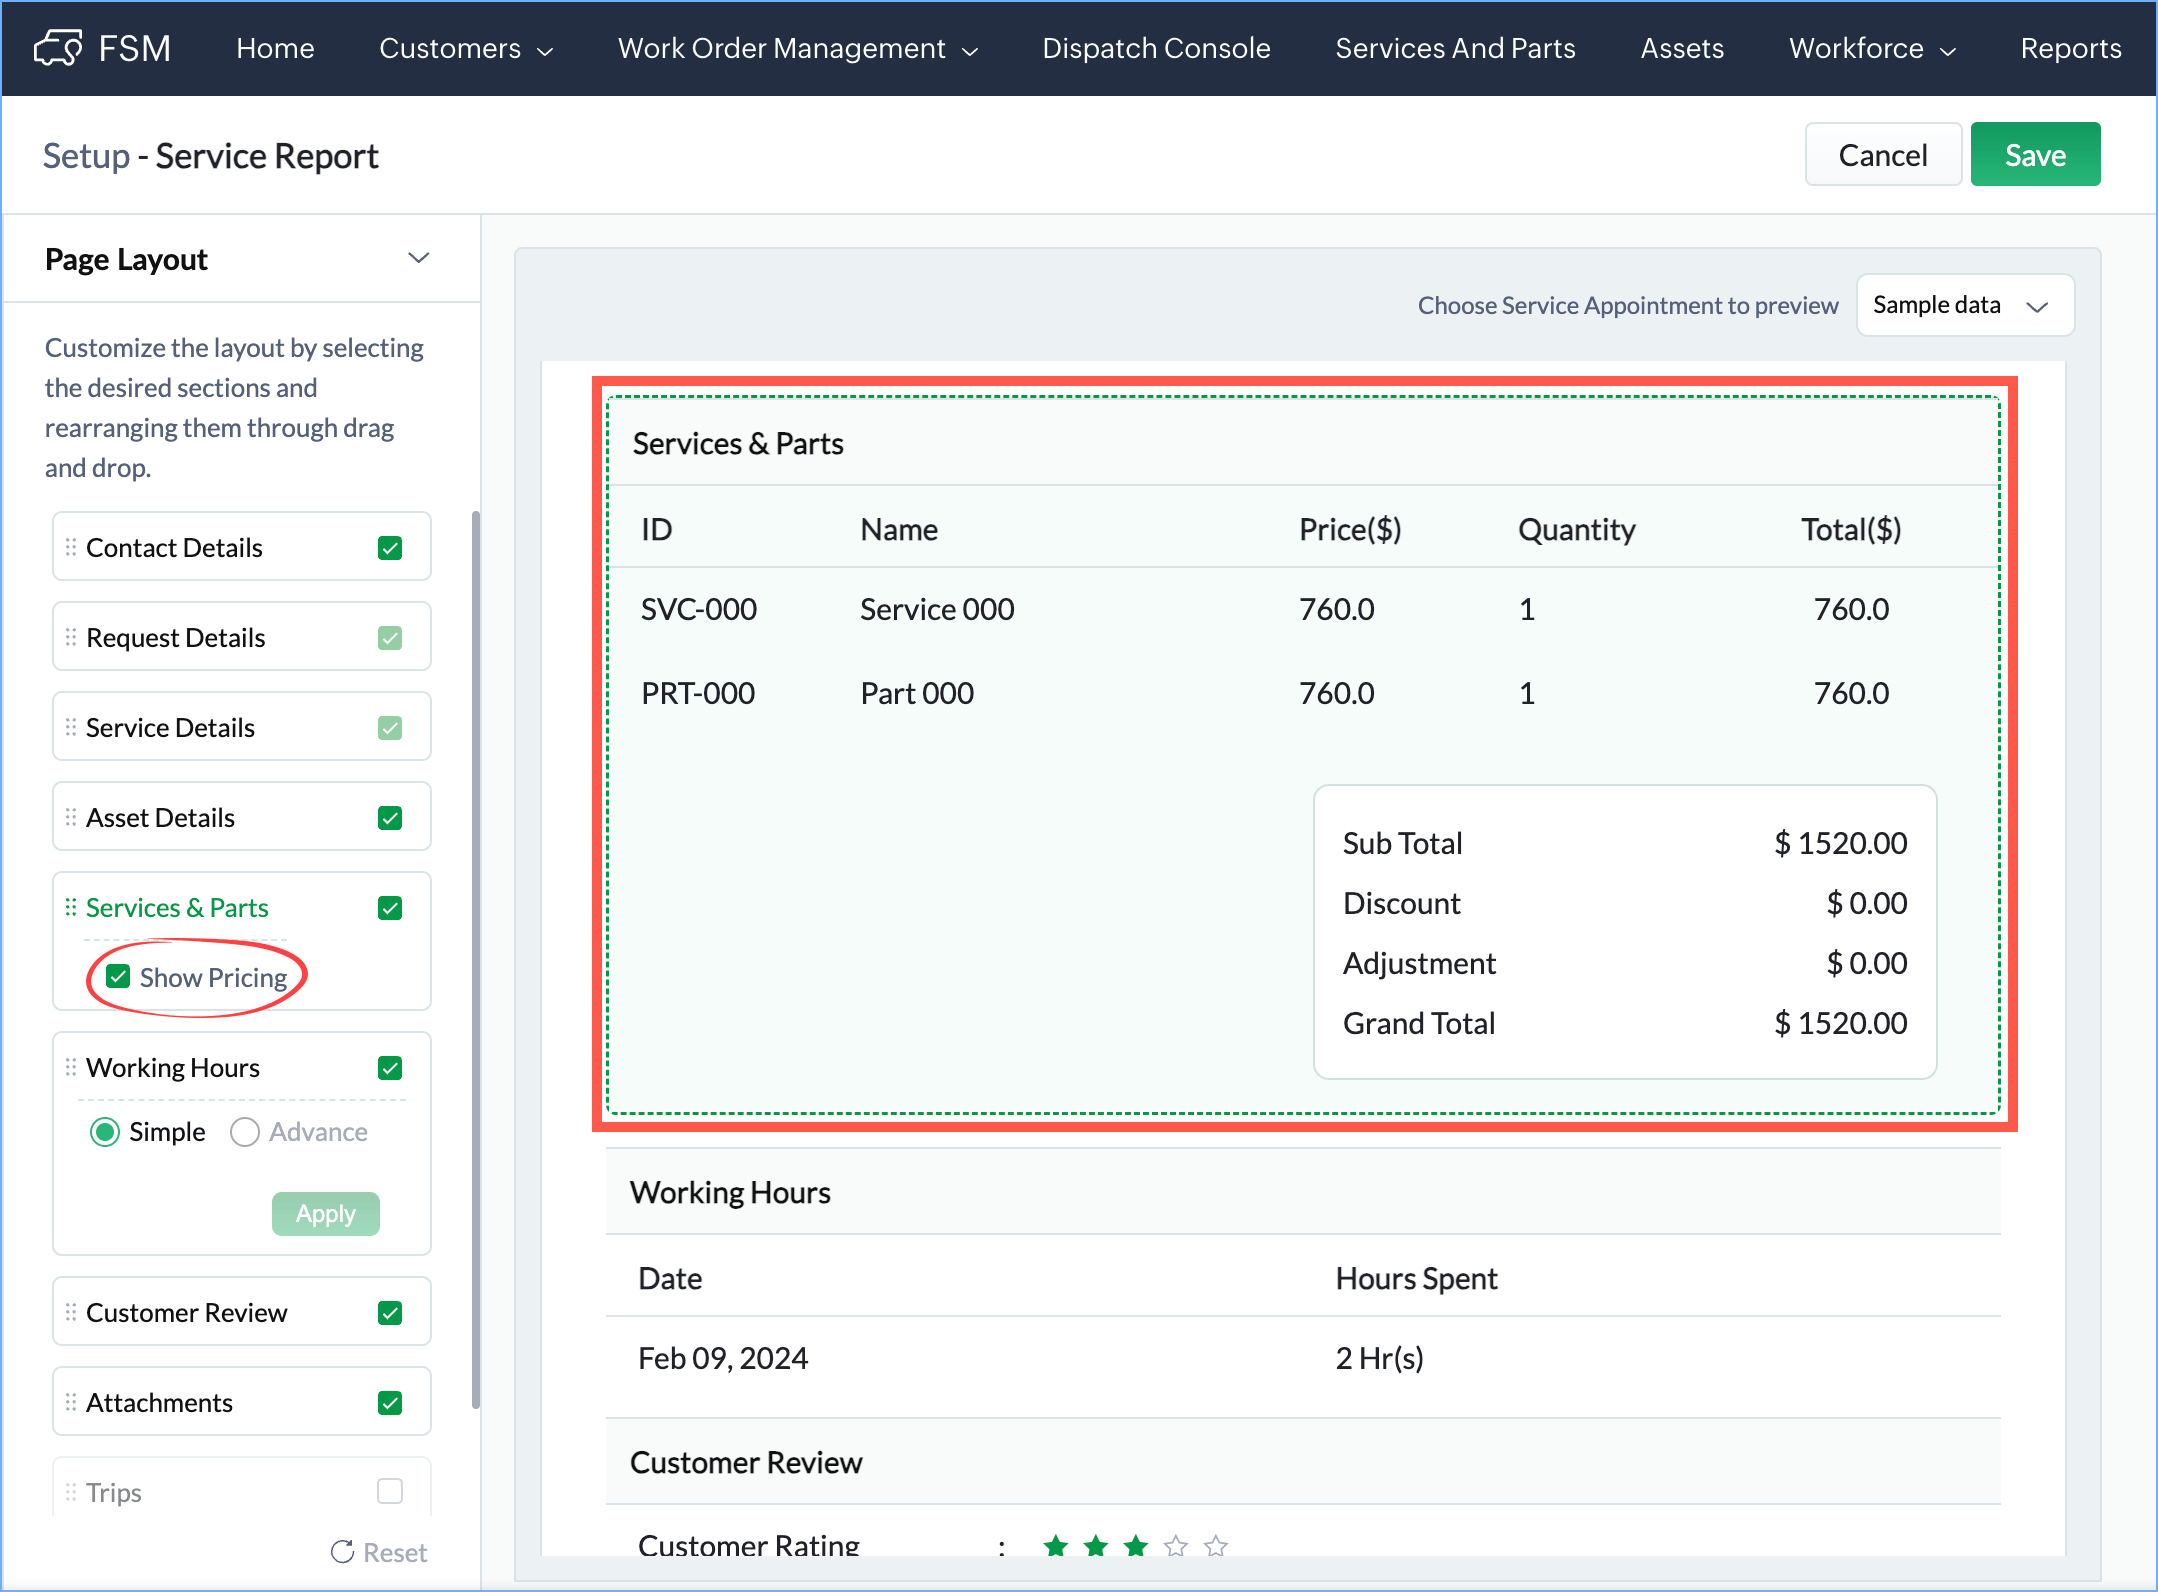Image resolution: width=2158 pixels, height=1592 pixels.
Task: Open the Dispatch Console tab
Action: pos(1156,48)
